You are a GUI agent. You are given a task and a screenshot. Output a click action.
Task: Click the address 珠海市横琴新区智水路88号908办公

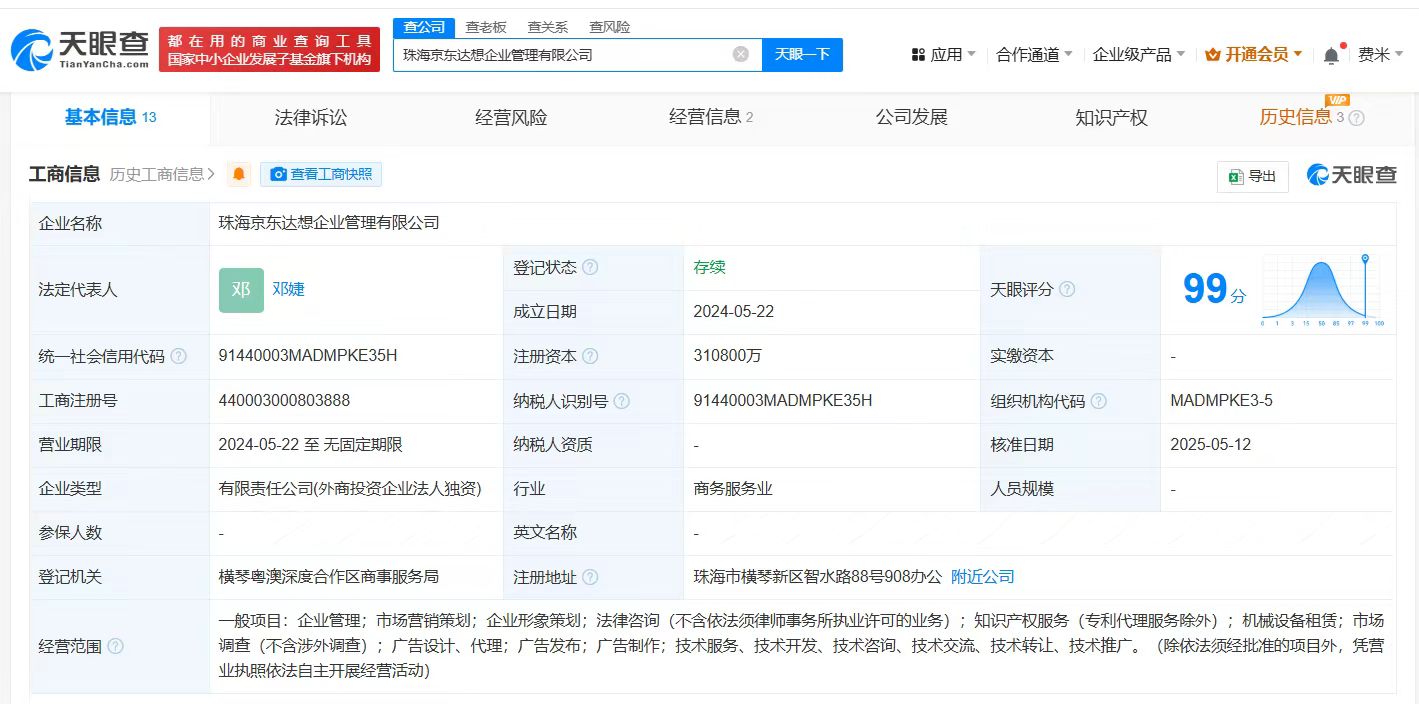click(818, 577)
